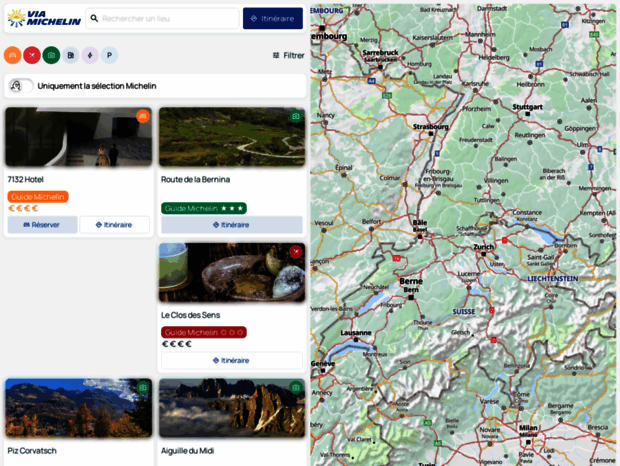Open the Route de la Bernina photo
This screenshot has width=620, height=466.
click(x=232, y=137)
